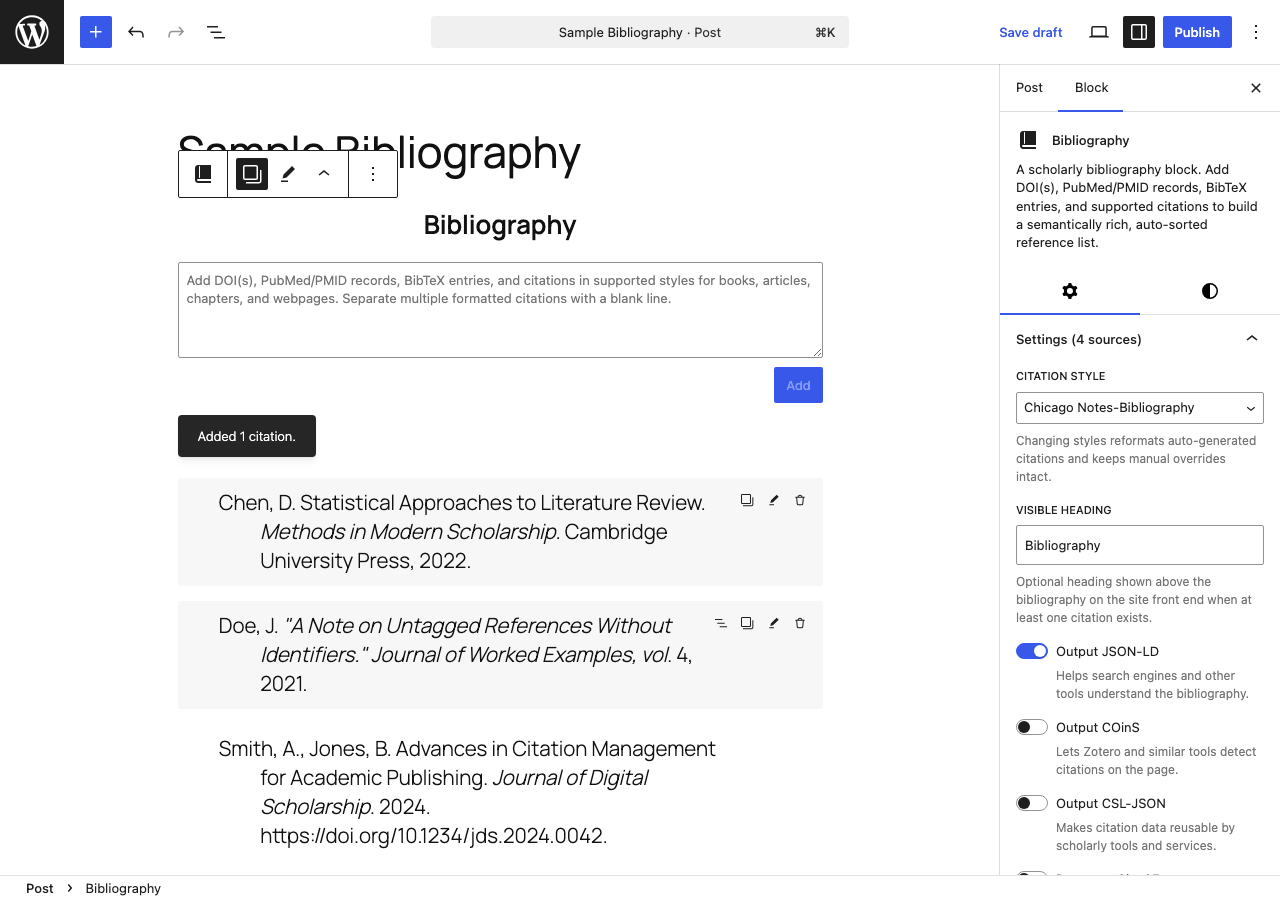Click the blue block inserter plus button
The image size is (1280, 900).
point(96,32)
